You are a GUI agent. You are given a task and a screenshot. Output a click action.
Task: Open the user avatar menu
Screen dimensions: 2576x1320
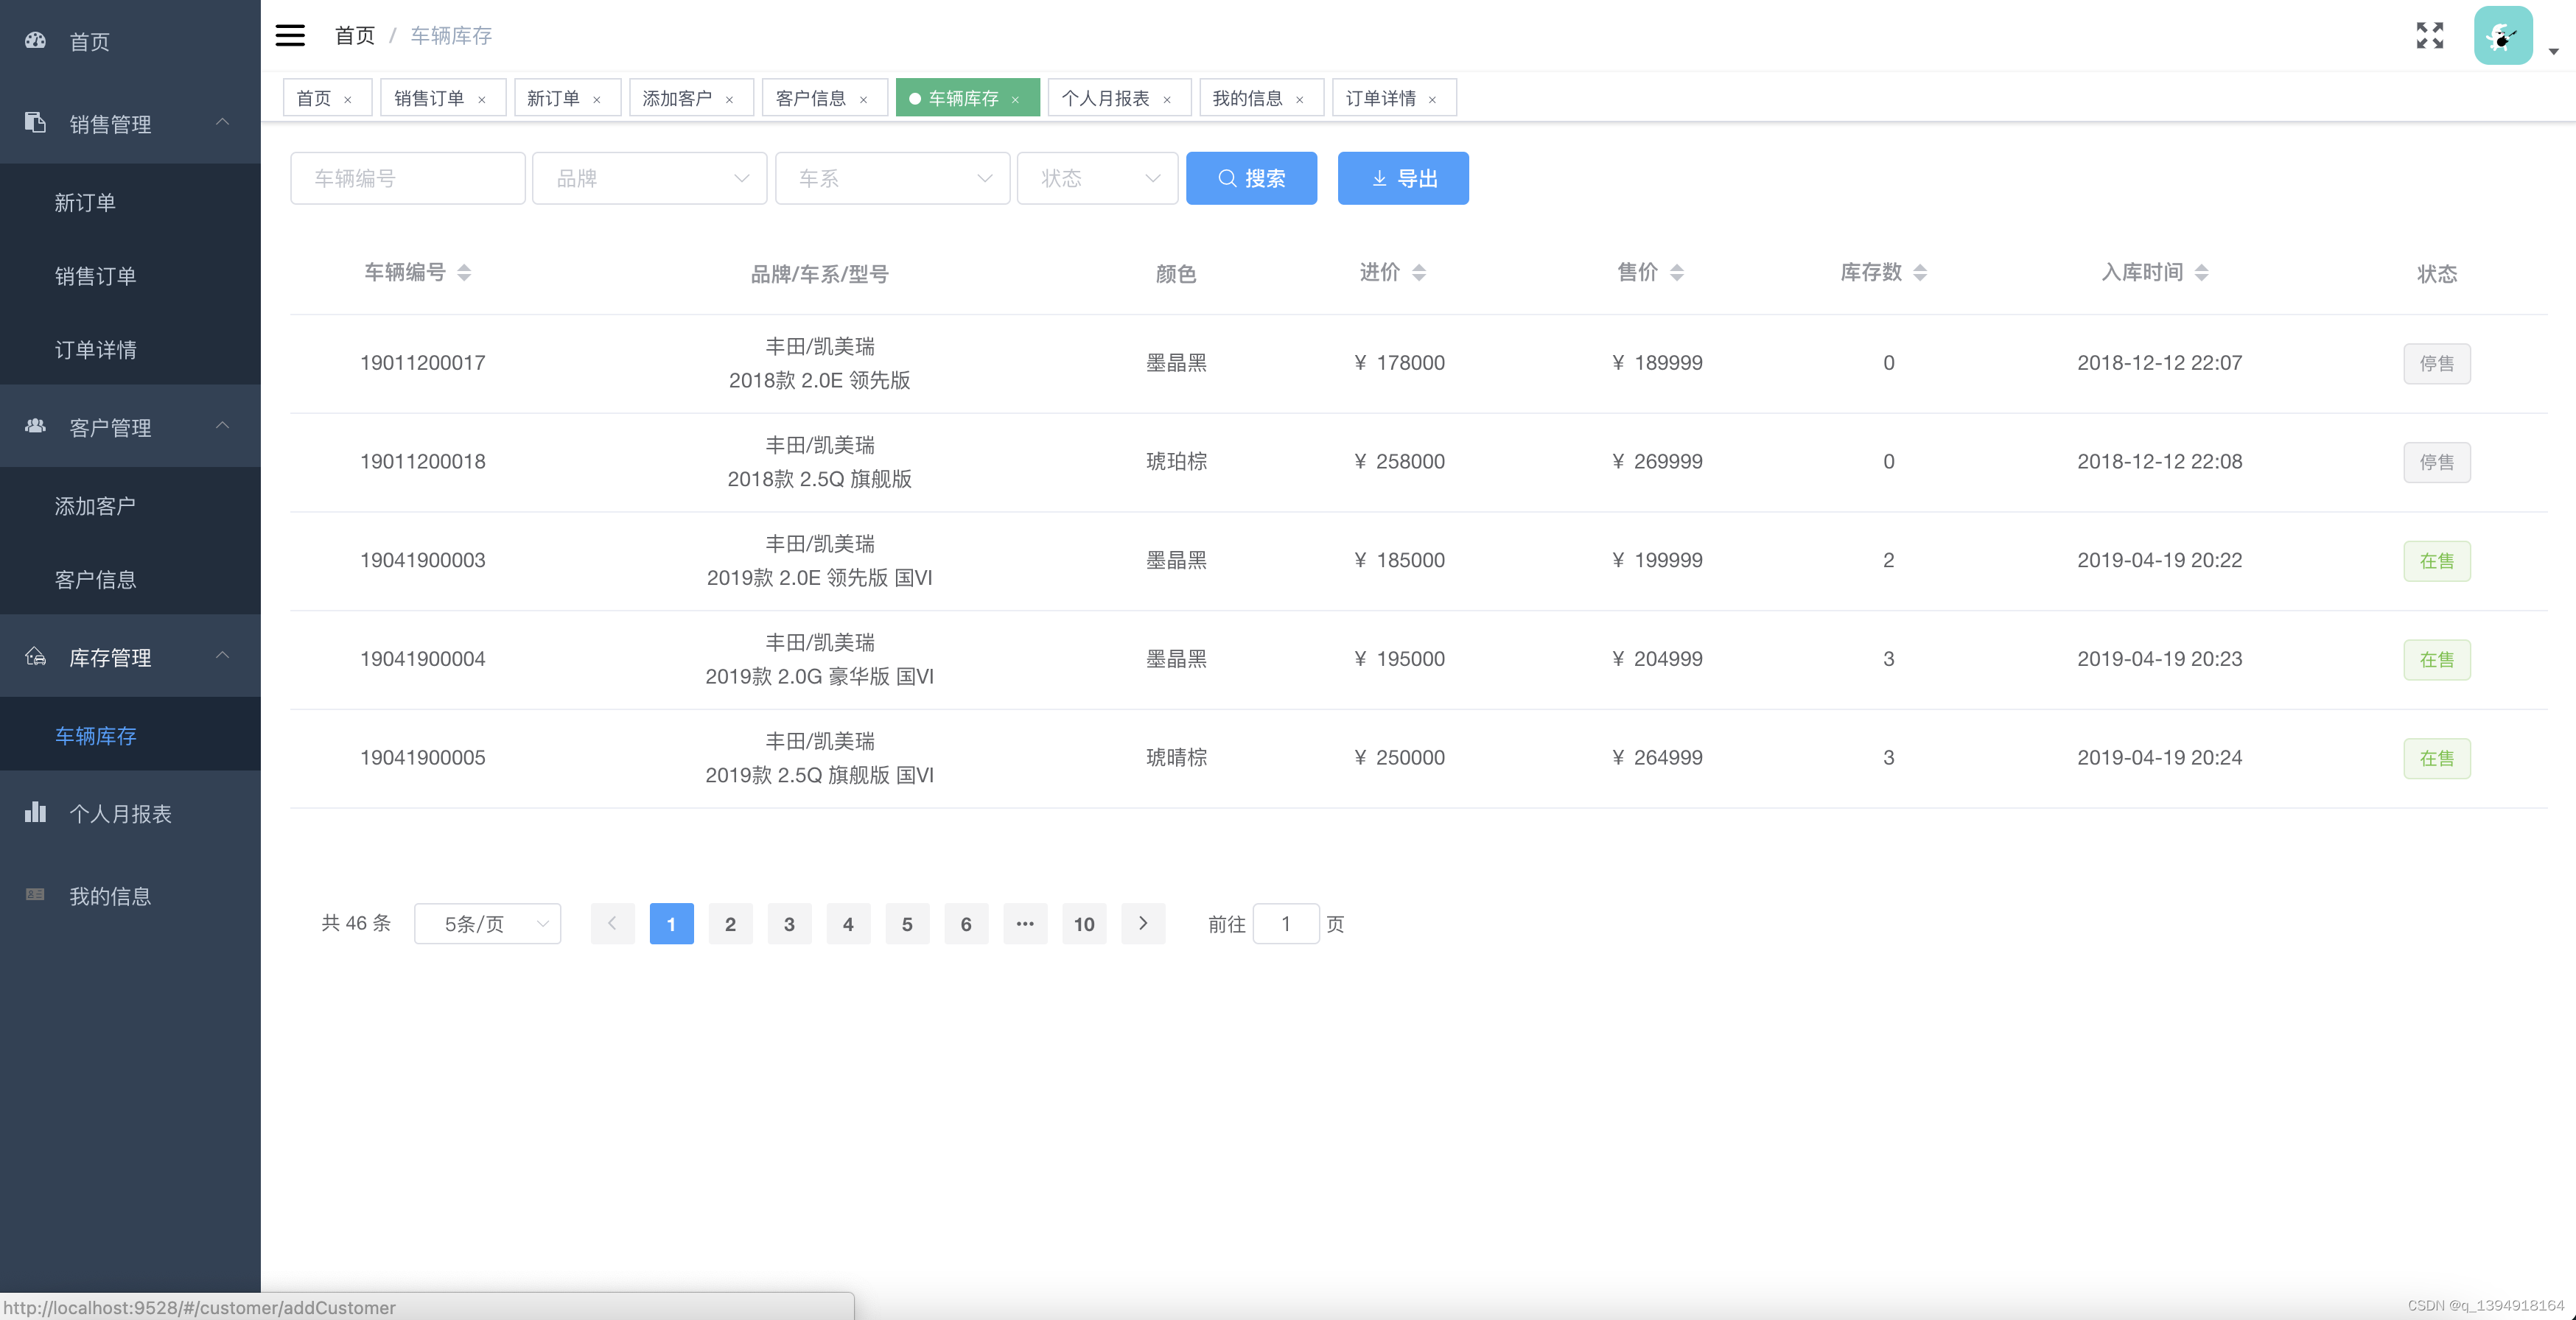(2502, 35)
